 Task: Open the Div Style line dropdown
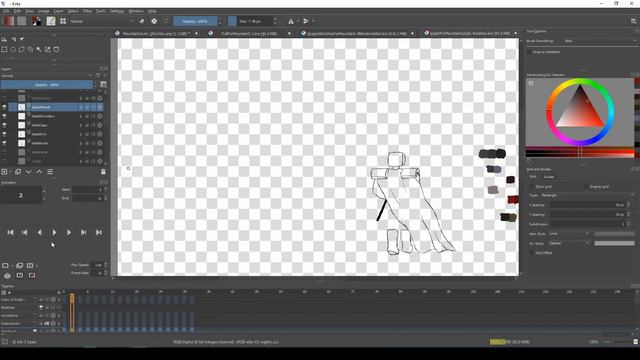[x=569, y=243]
